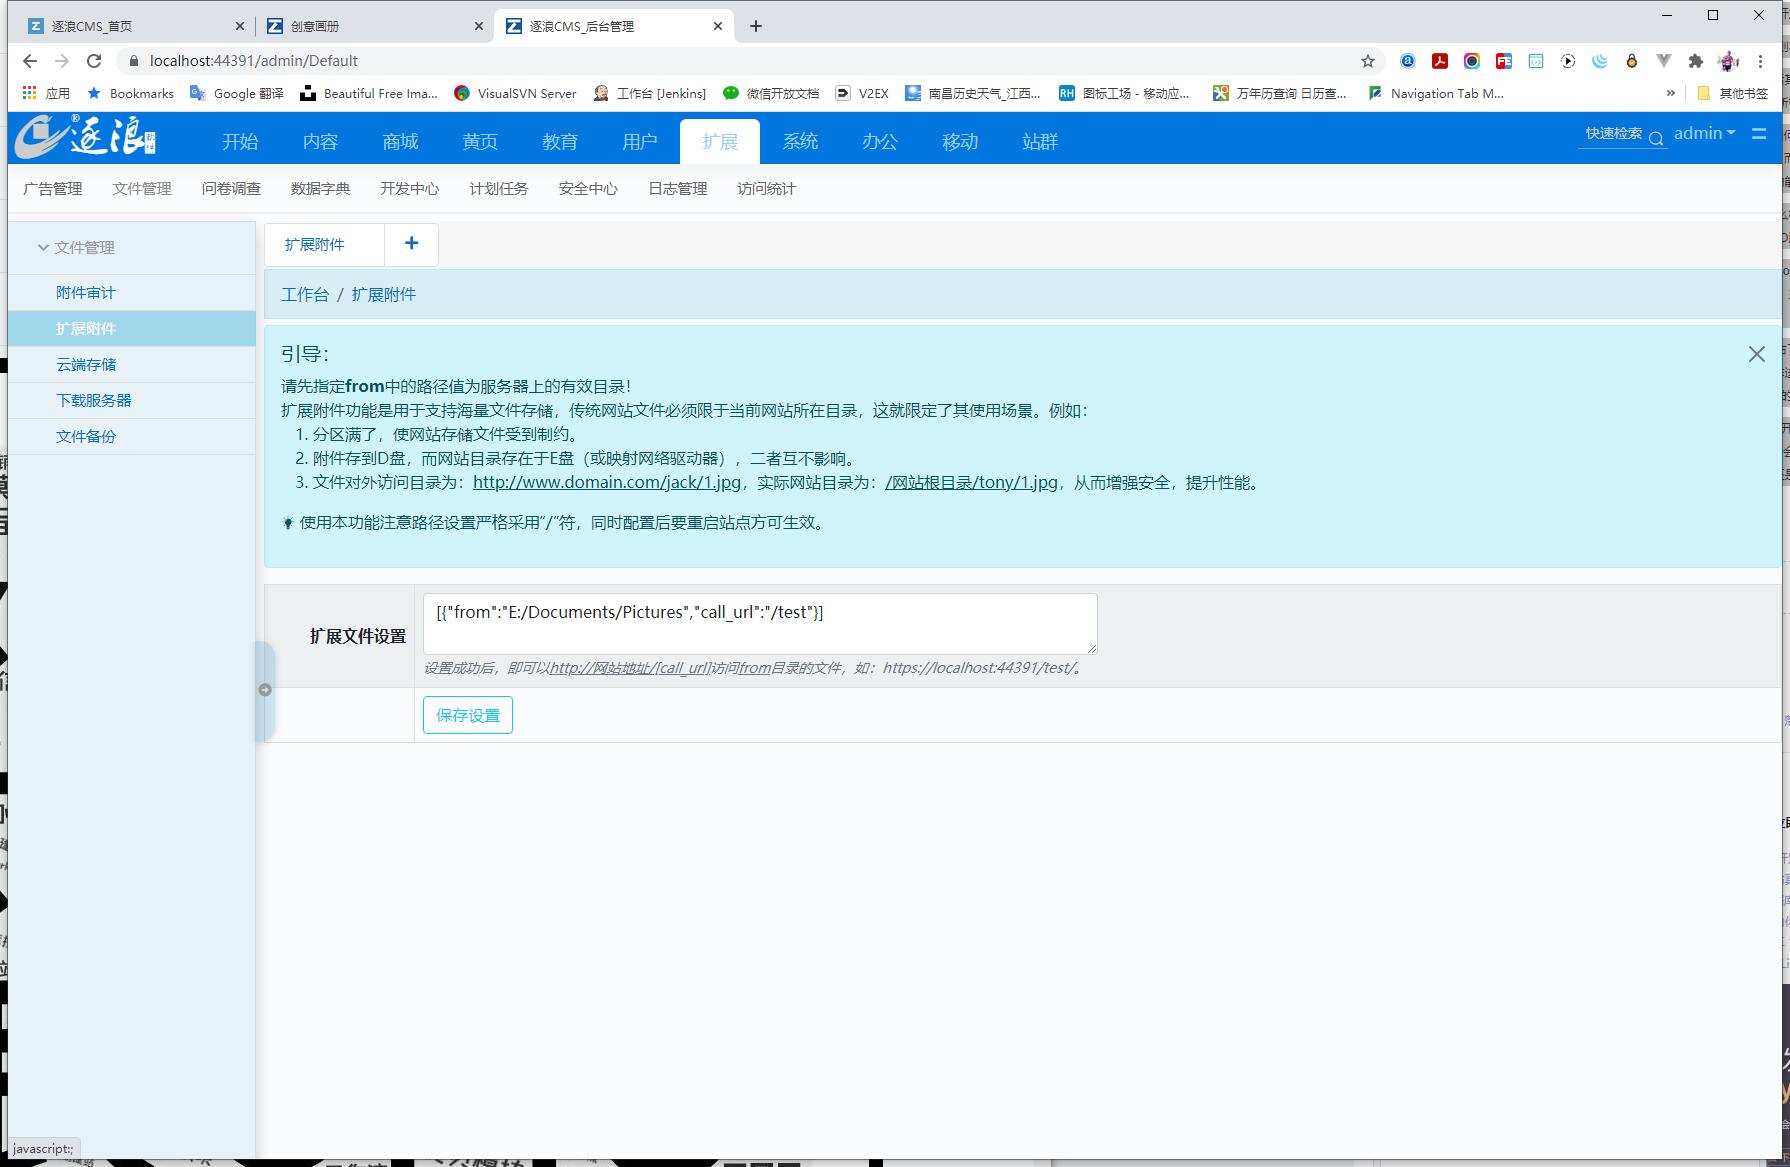Switch to the 系统 menu
The height and width of the screenshot is (1167, 1790).
pos(800,141)
